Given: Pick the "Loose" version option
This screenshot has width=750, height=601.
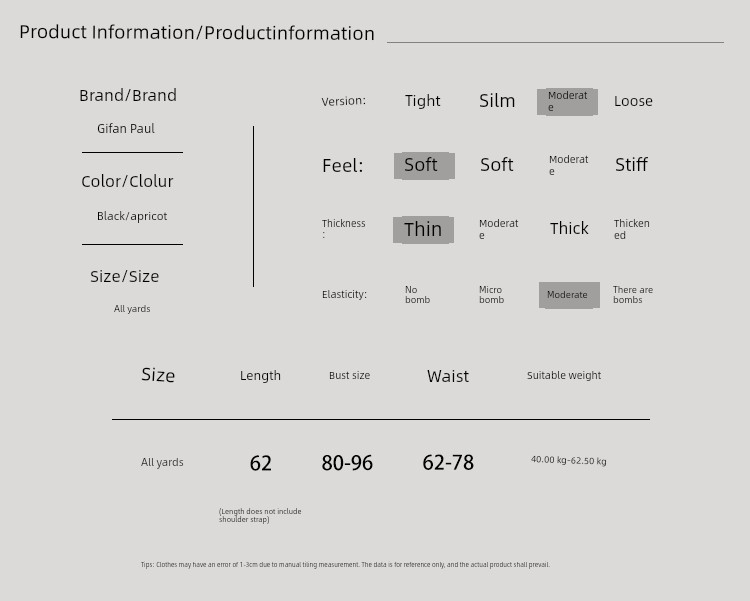Looking at the screenshot, I should [633, 101].
